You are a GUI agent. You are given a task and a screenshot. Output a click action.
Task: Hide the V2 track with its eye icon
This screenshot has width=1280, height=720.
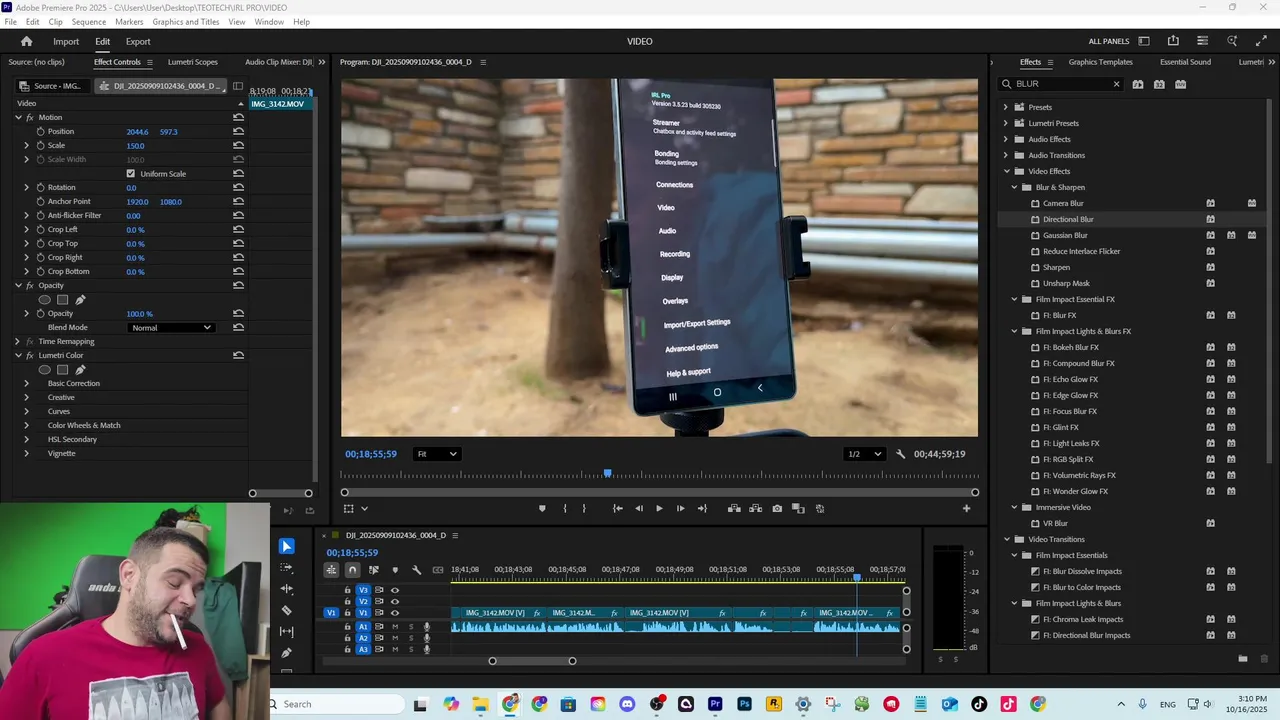[x=394, y=601]
